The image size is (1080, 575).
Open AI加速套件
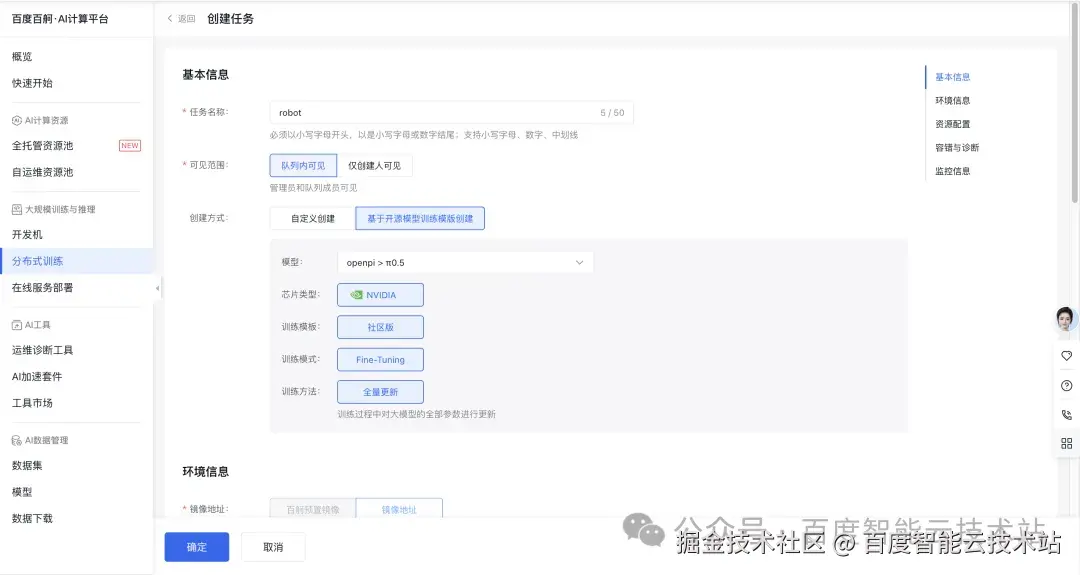point(37,377)
